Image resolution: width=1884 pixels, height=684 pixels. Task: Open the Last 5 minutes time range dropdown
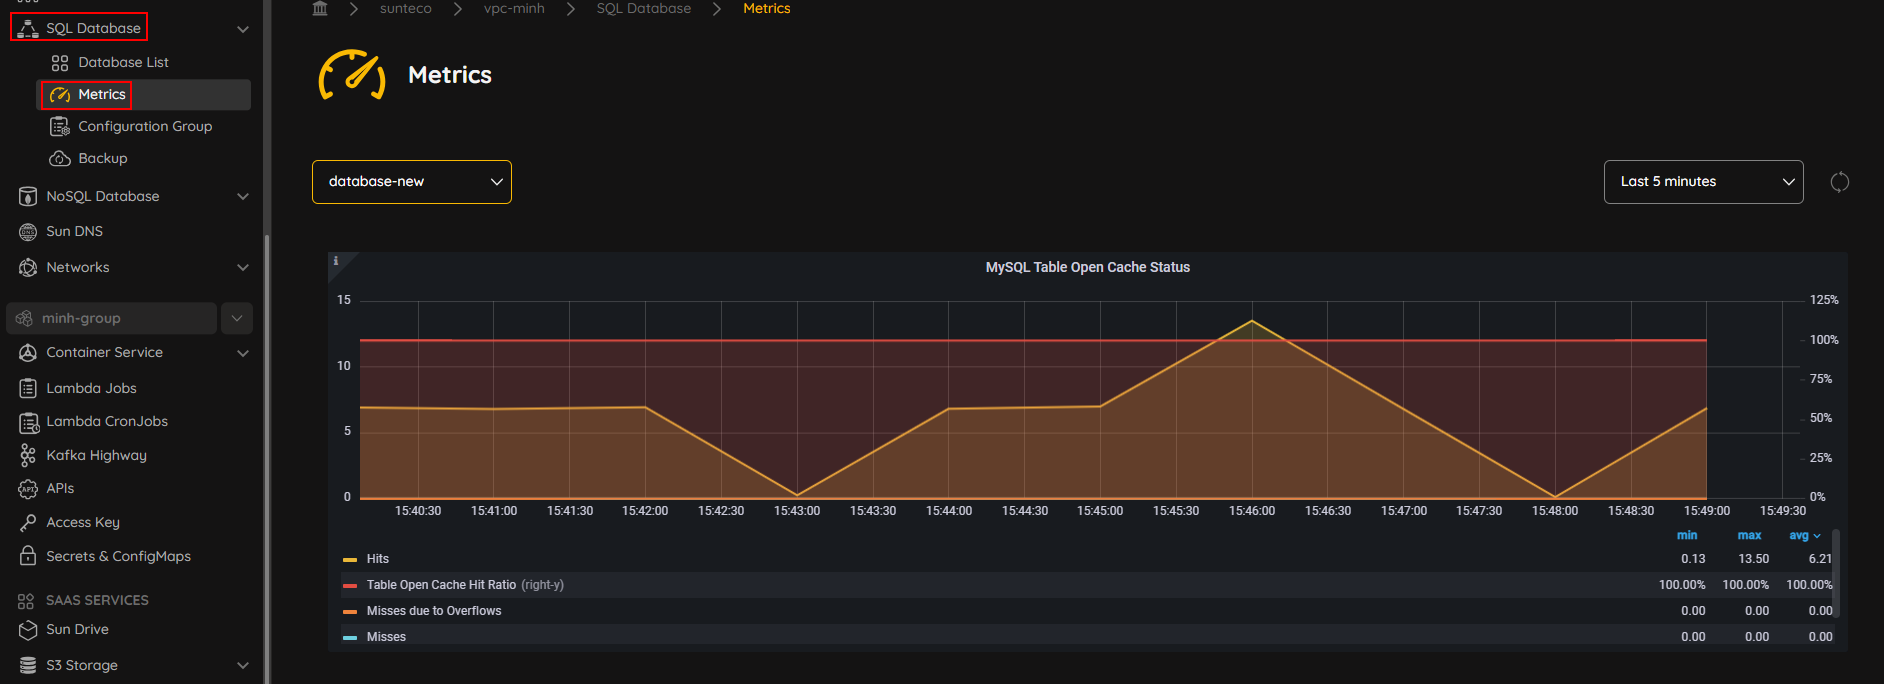1704,182
